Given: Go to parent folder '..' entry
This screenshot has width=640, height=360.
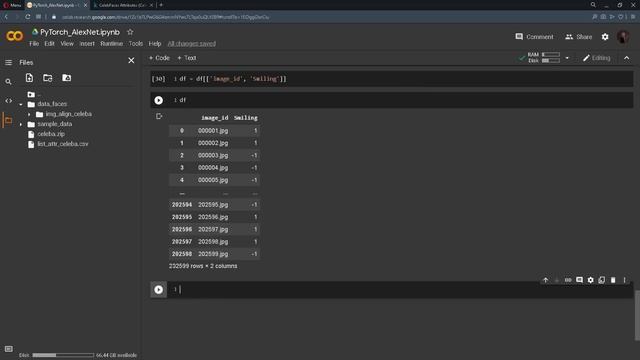Looking at the screenshot, I should [x=39, y=94].
